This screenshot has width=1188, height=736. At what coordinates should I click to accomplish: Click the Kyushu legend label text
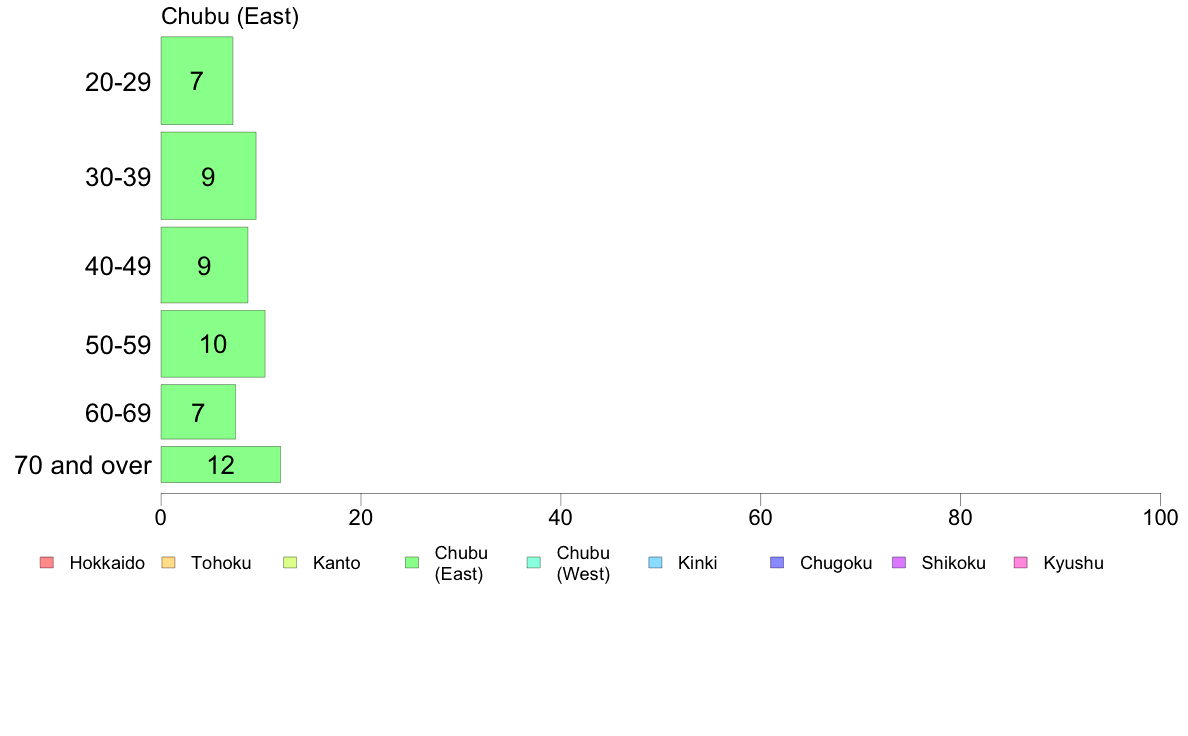click(1073, 563)
